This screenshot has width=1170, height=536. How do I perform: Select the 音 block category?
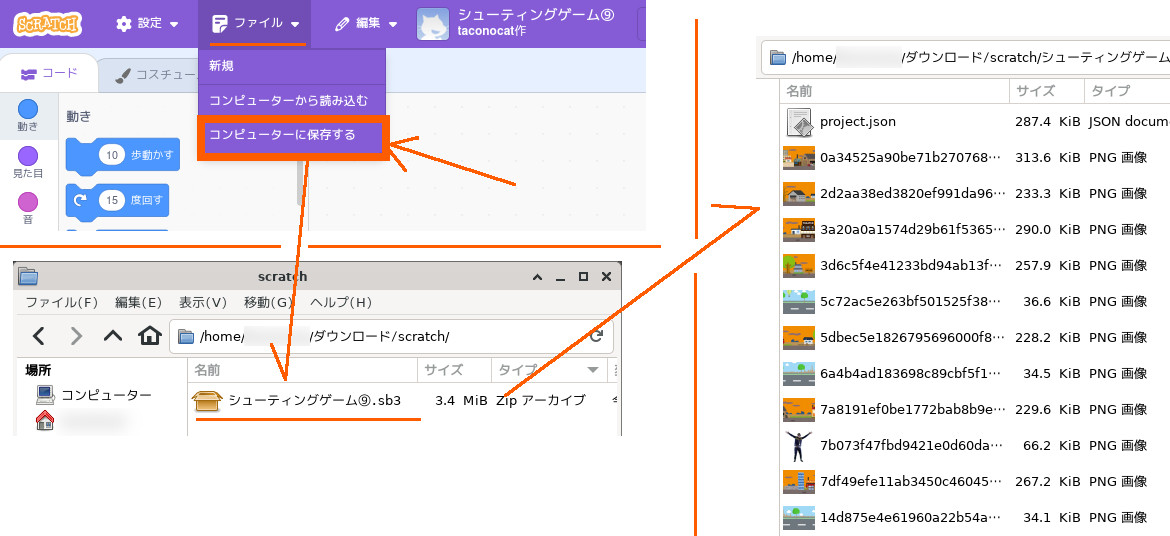[x=28, y=208]
